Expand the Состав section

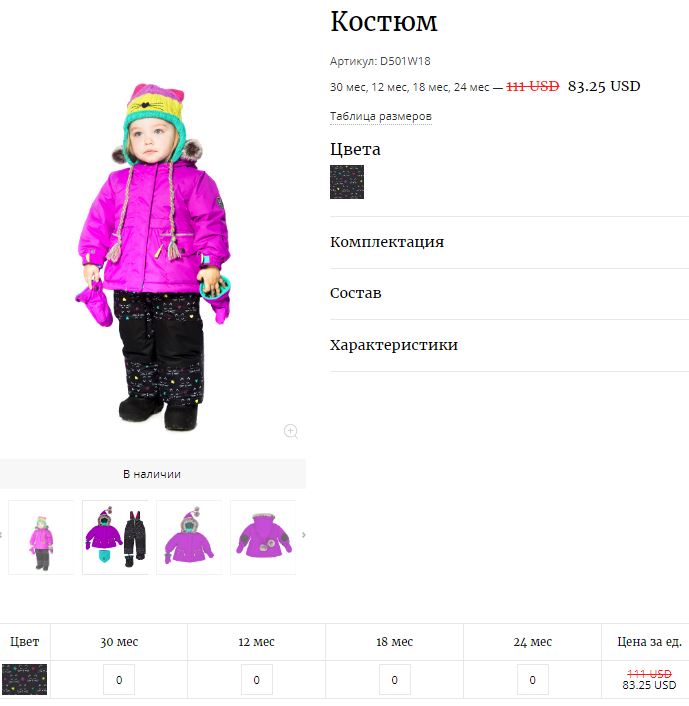coord(356,293)
